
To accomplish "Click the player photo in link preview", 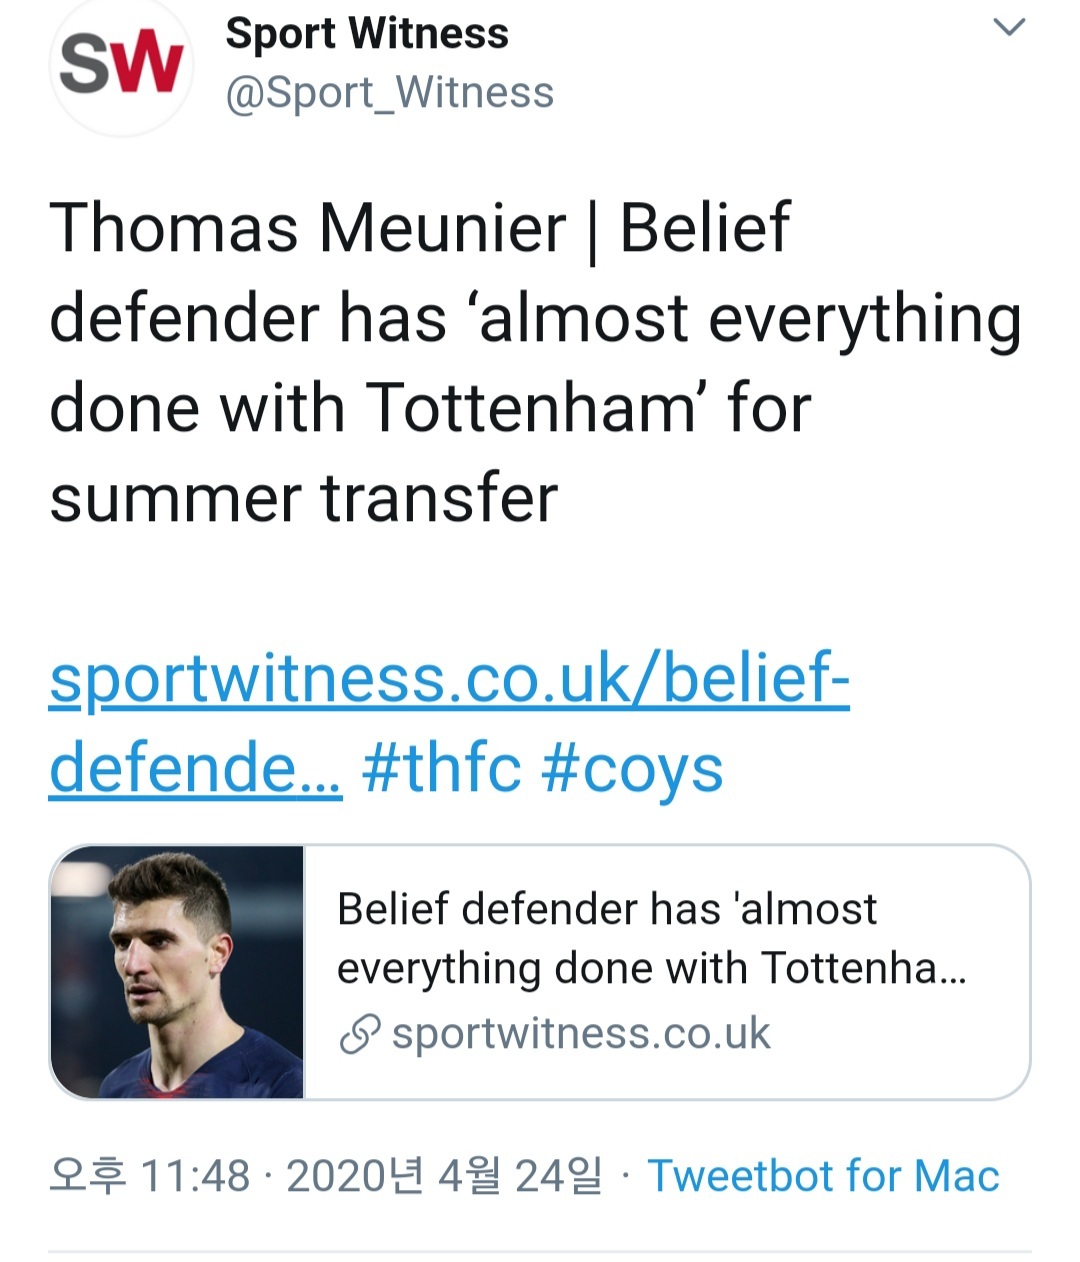I will [178, 972].
